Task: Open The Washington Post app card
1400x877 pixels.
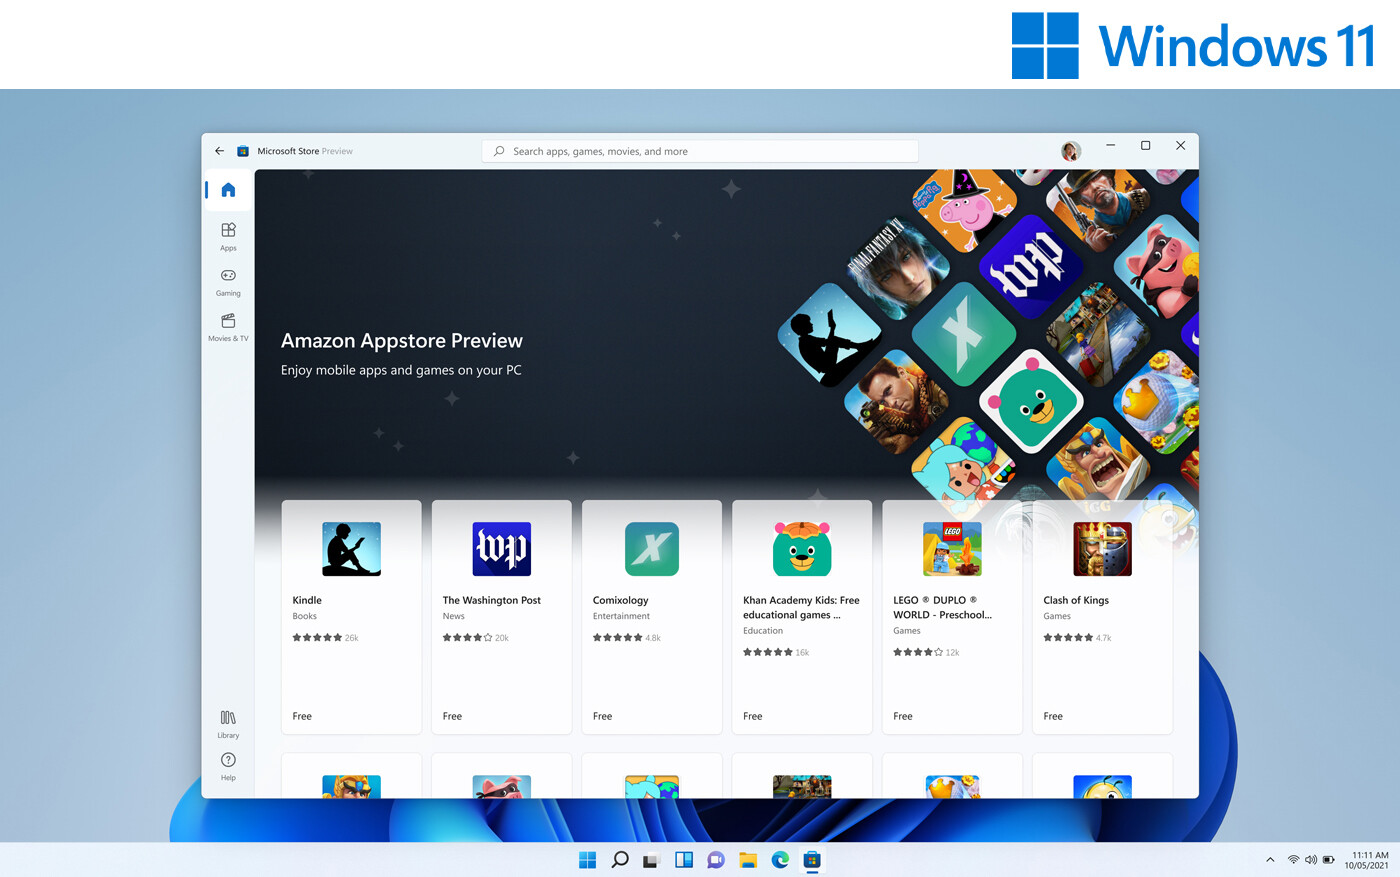Action: (501, 617)
